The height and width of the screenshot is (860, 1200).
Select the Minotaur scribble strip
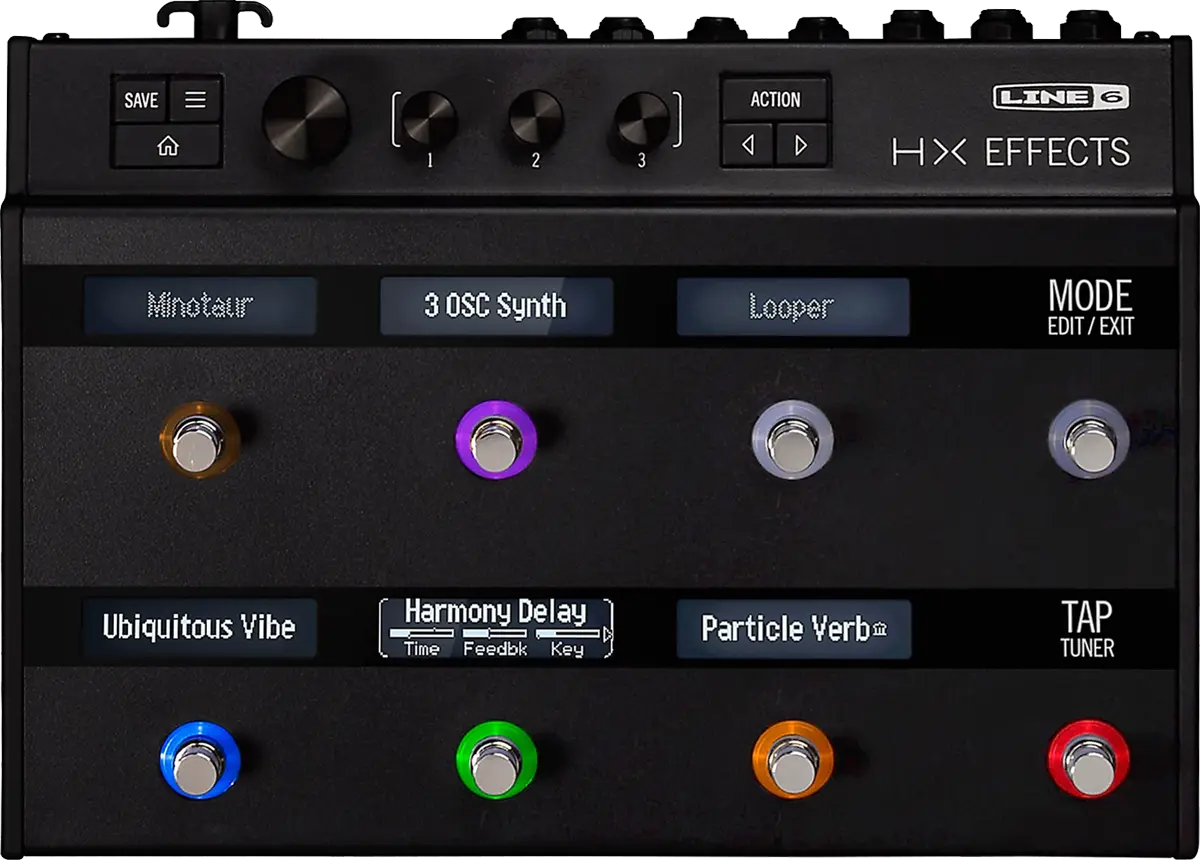click(x=200, y=306)
